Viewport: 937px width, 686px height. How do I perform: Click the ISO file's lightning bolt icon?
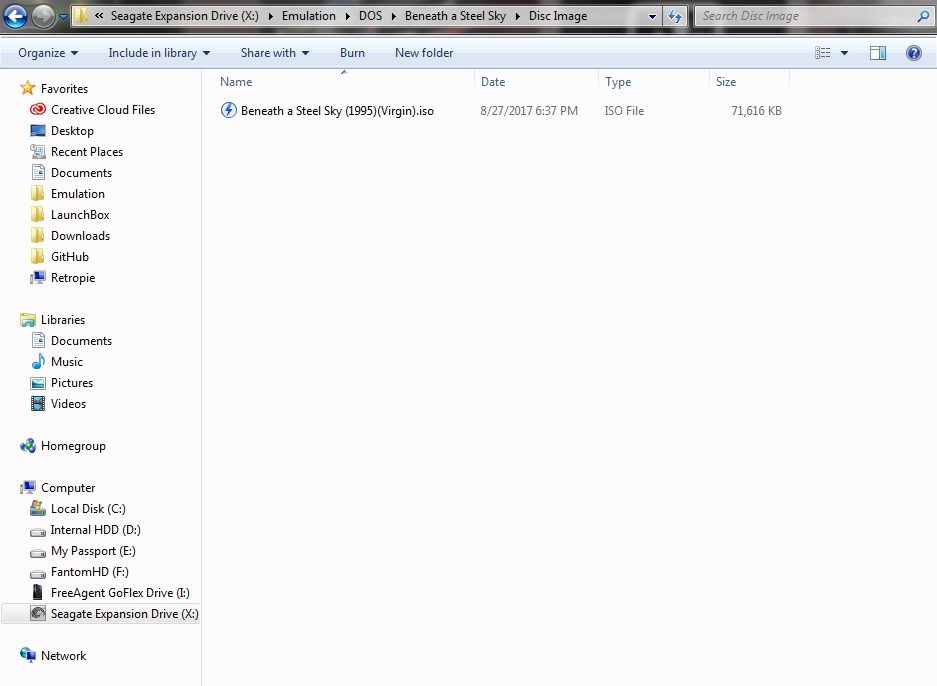[x=228, y=110]
